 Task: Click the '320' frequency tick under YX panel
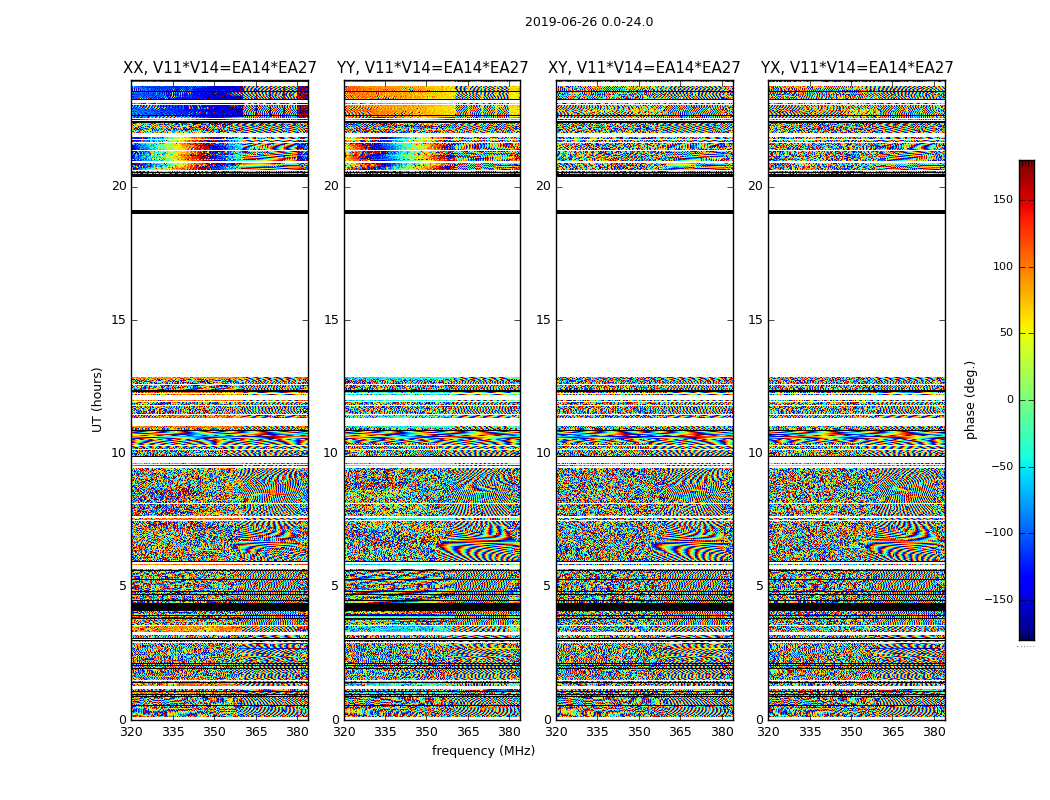[x=768, y=732]
